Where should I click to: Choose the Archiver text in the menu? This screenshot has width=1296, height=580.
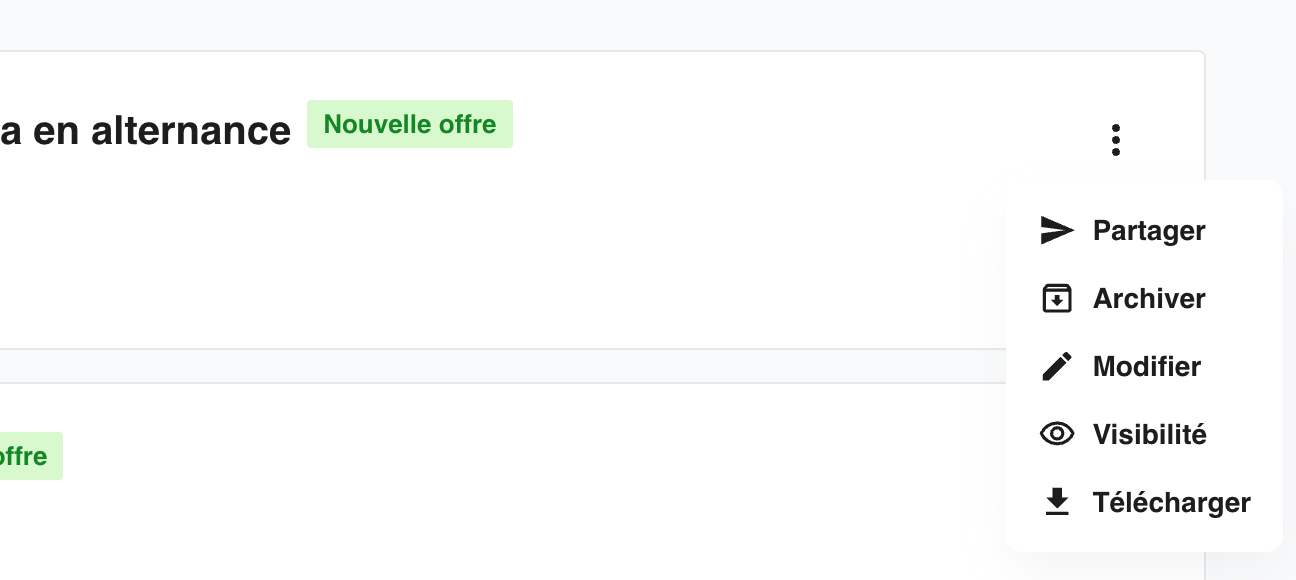(x=1149, y=299)
